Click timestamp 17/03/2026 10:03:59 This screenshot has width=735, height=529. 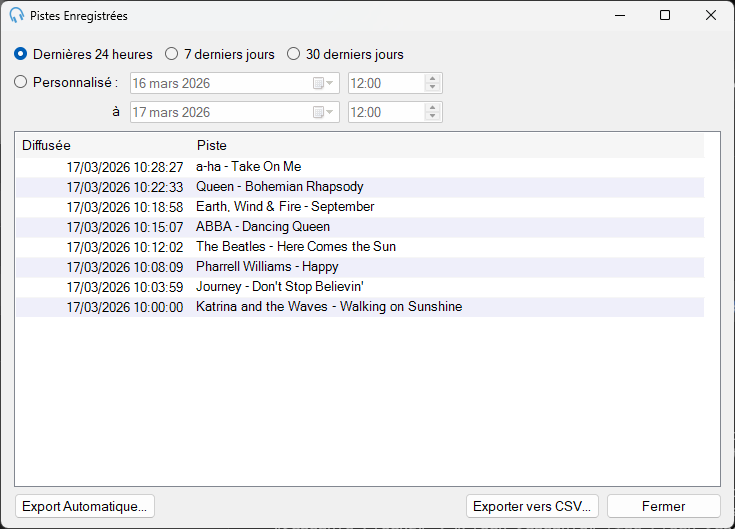coord(125,287)
